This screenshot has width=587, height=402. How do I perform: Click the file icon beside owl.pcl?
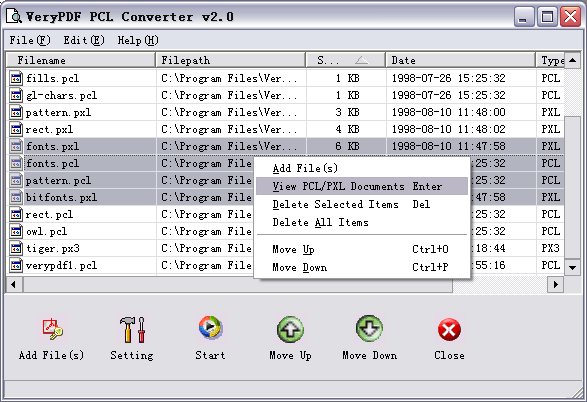tap(16, 231)
